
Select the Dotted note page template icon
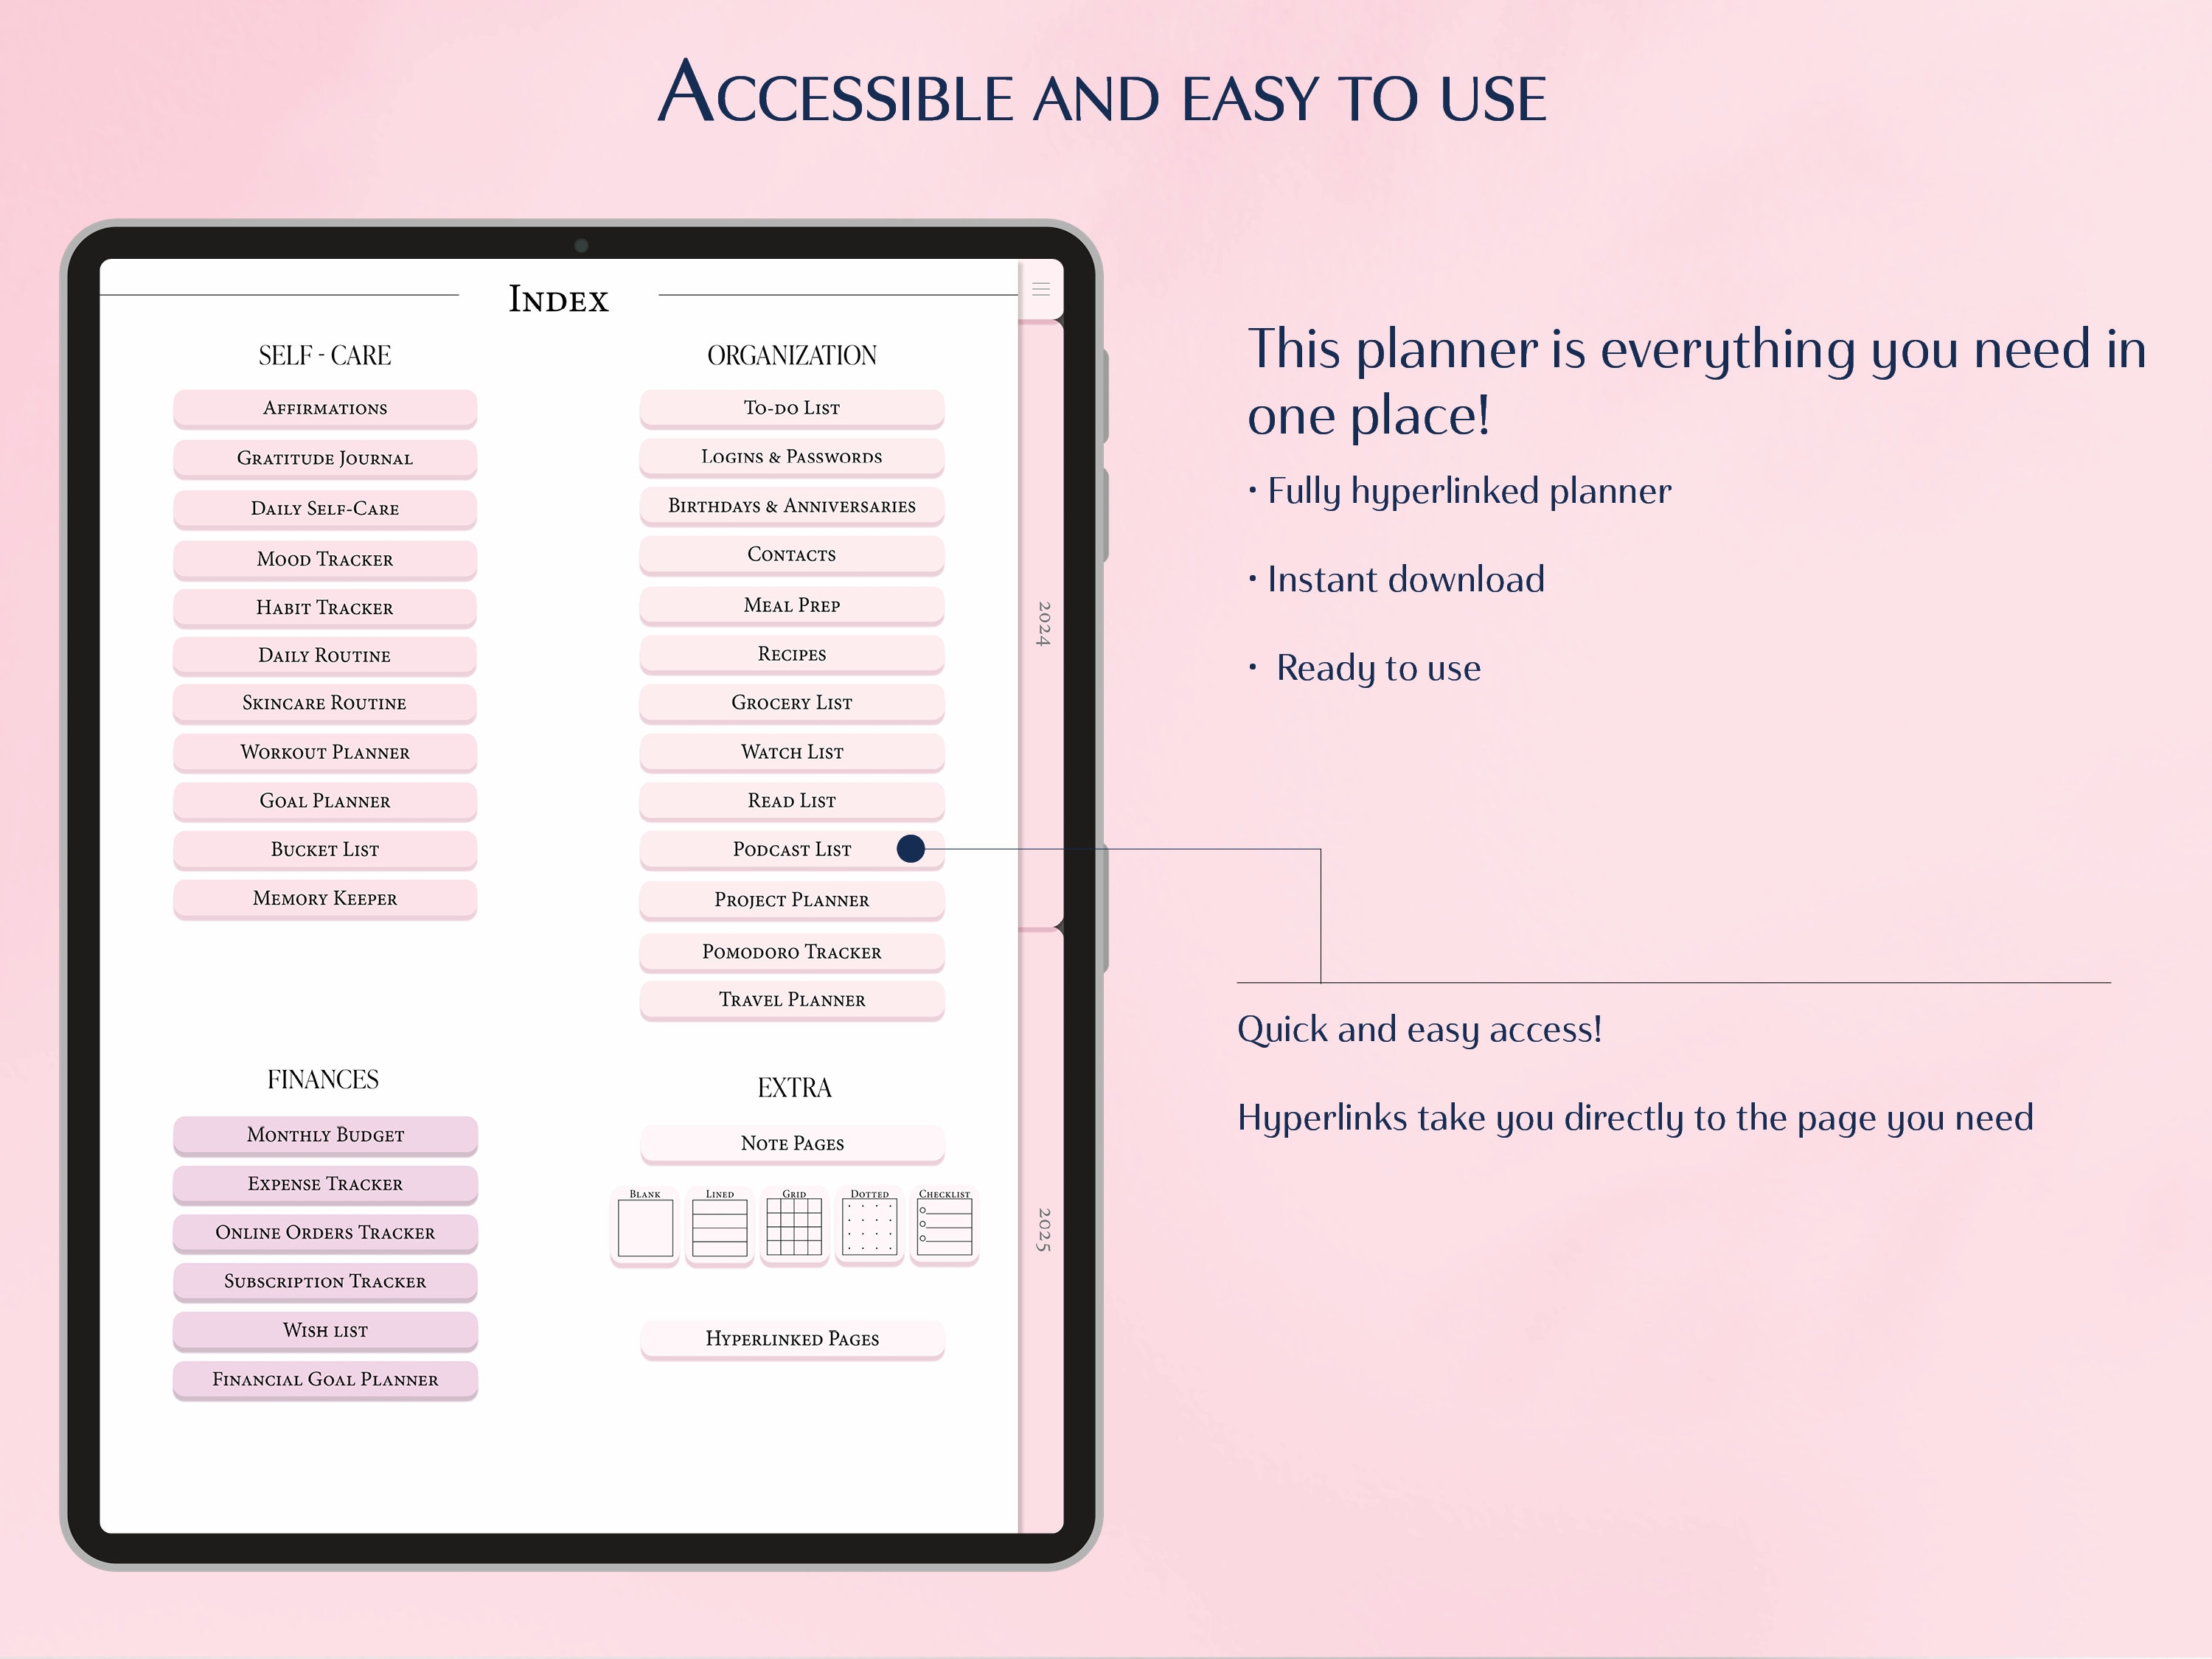click(869, 1225)
